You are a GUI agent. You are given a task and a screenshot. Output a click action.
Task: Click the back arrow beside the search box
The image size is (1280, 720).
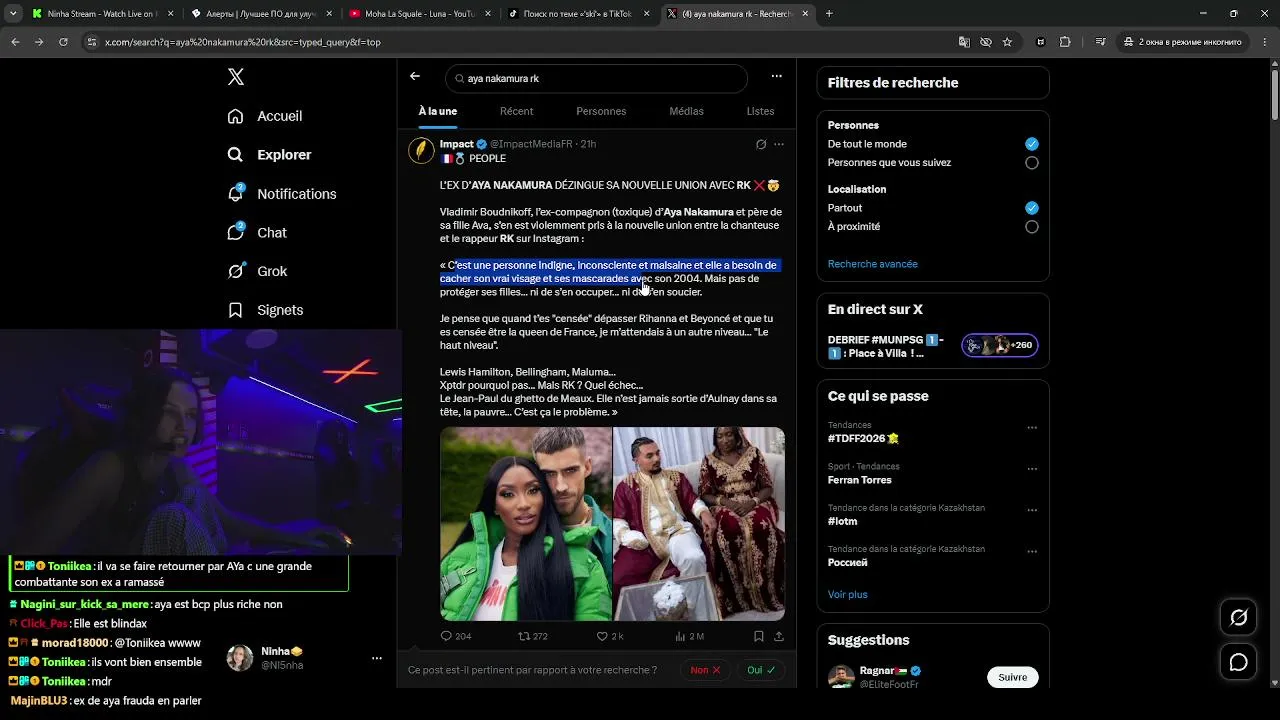[415, 77]
